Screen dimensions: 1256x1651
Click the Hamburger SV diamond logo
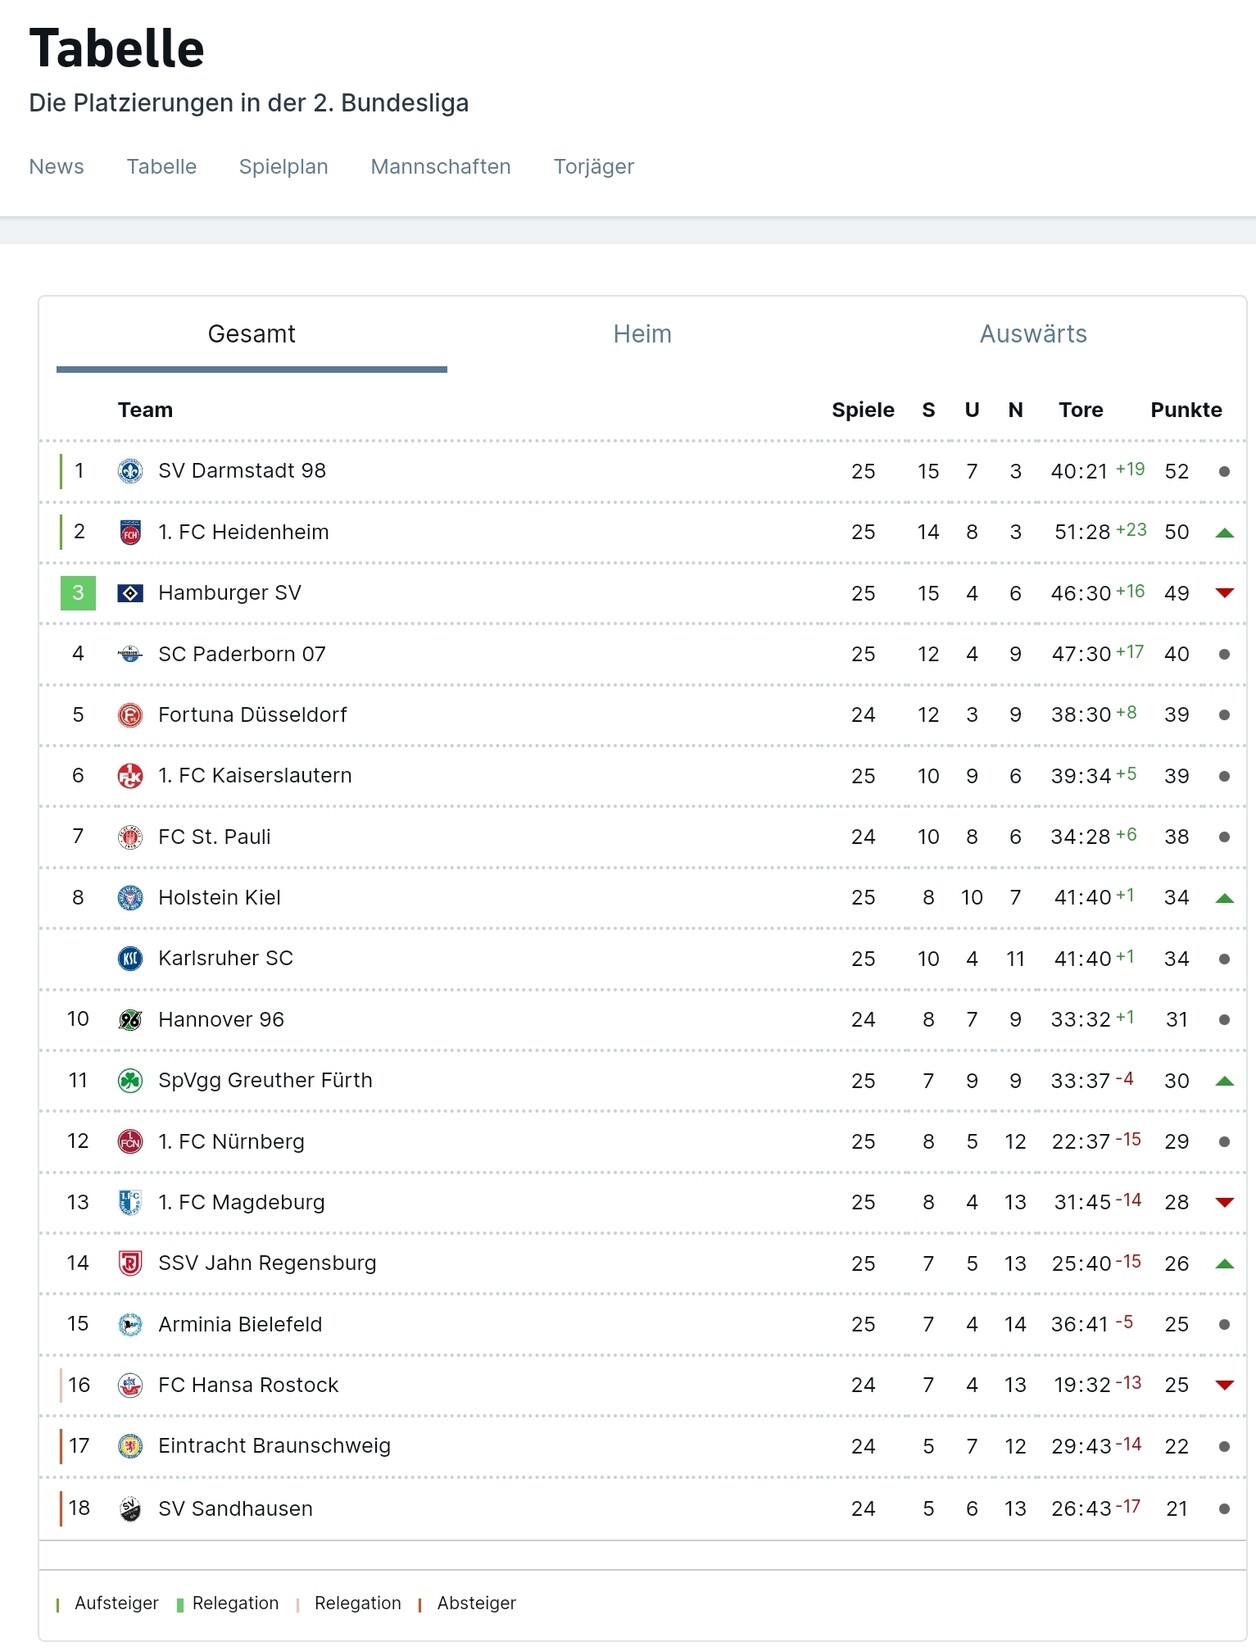130,593
